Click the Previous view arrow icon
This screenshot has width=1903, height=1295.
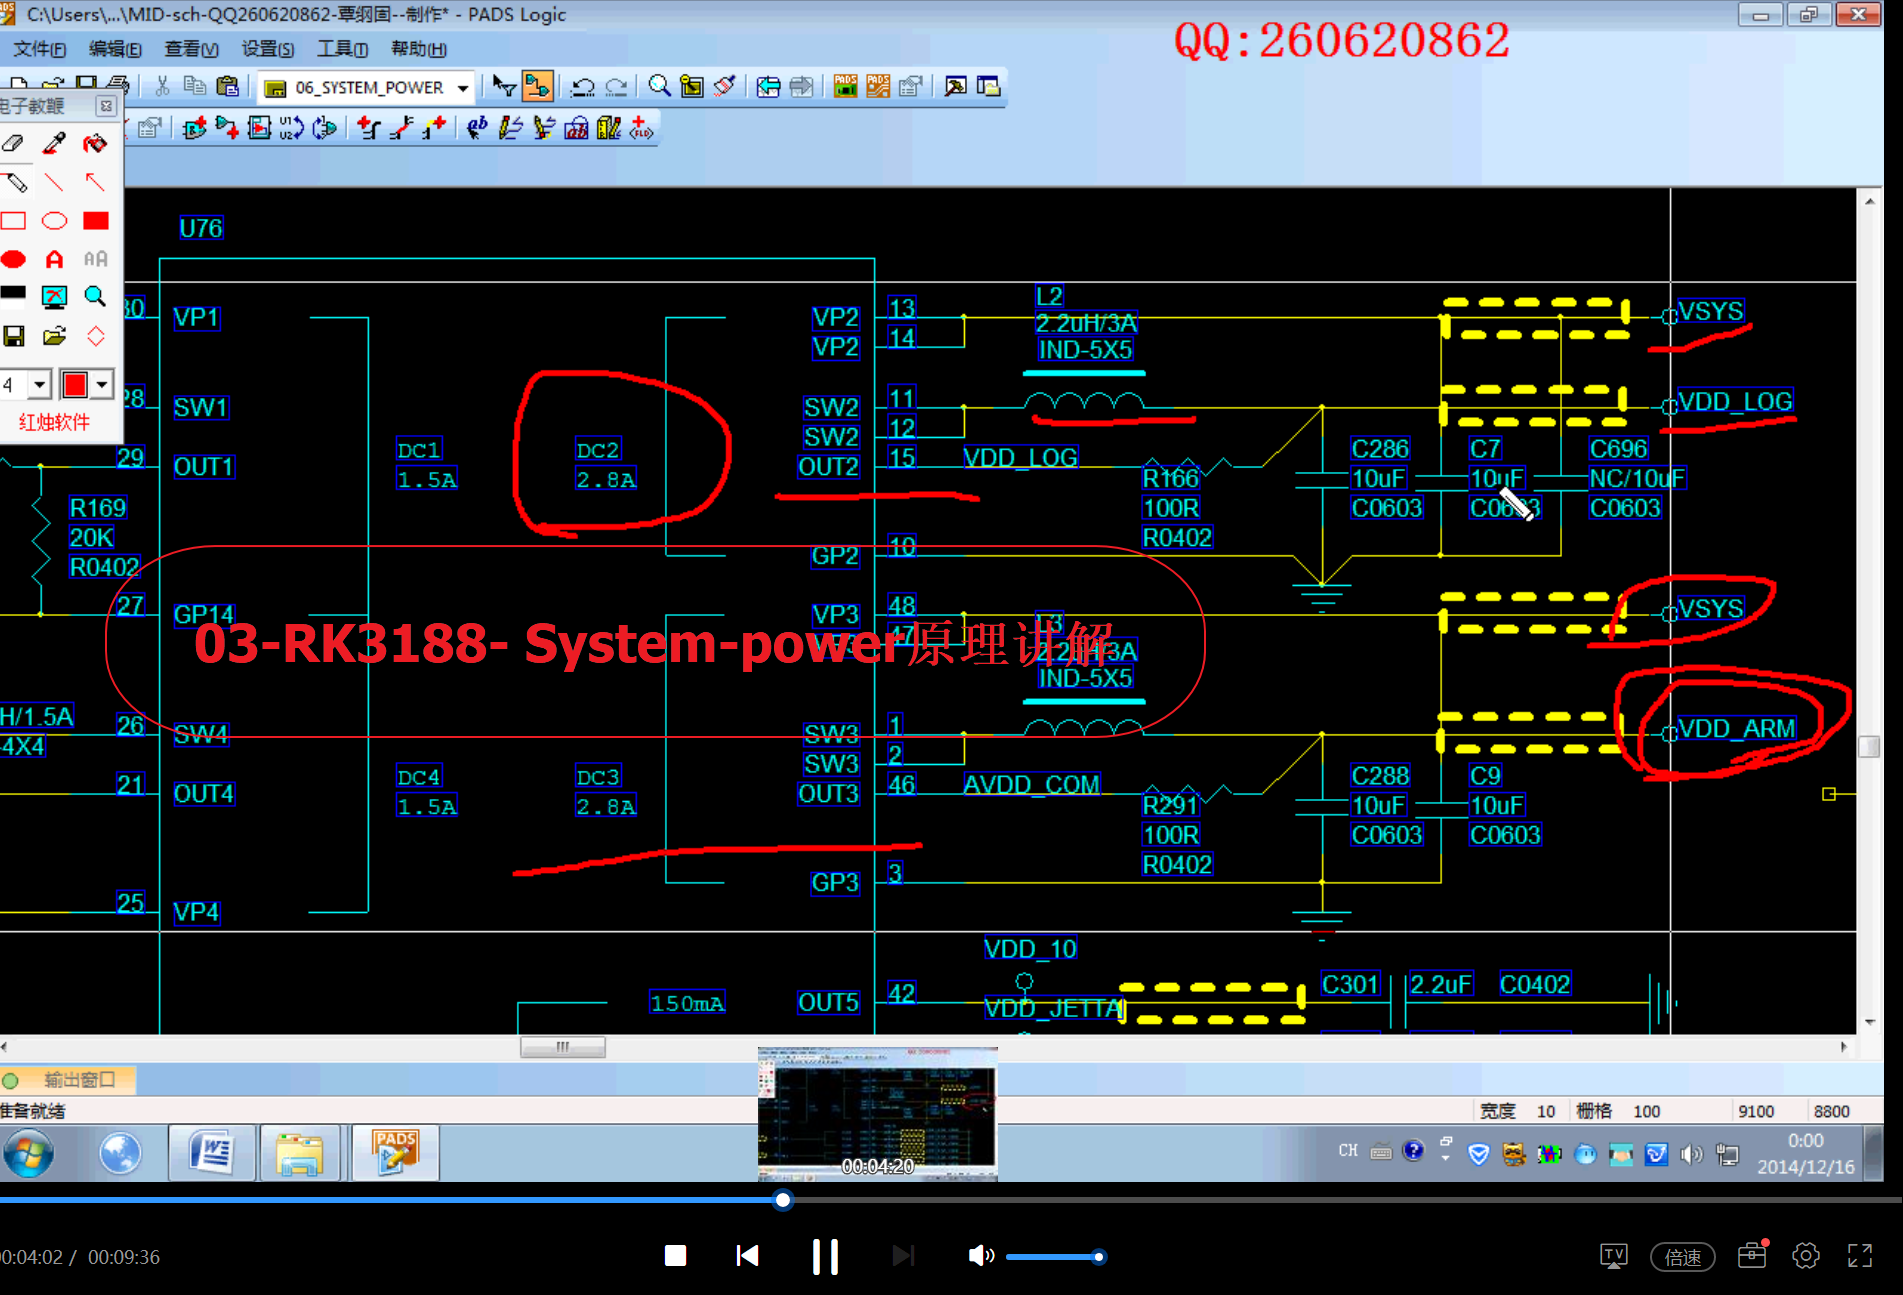coord(768,87)
